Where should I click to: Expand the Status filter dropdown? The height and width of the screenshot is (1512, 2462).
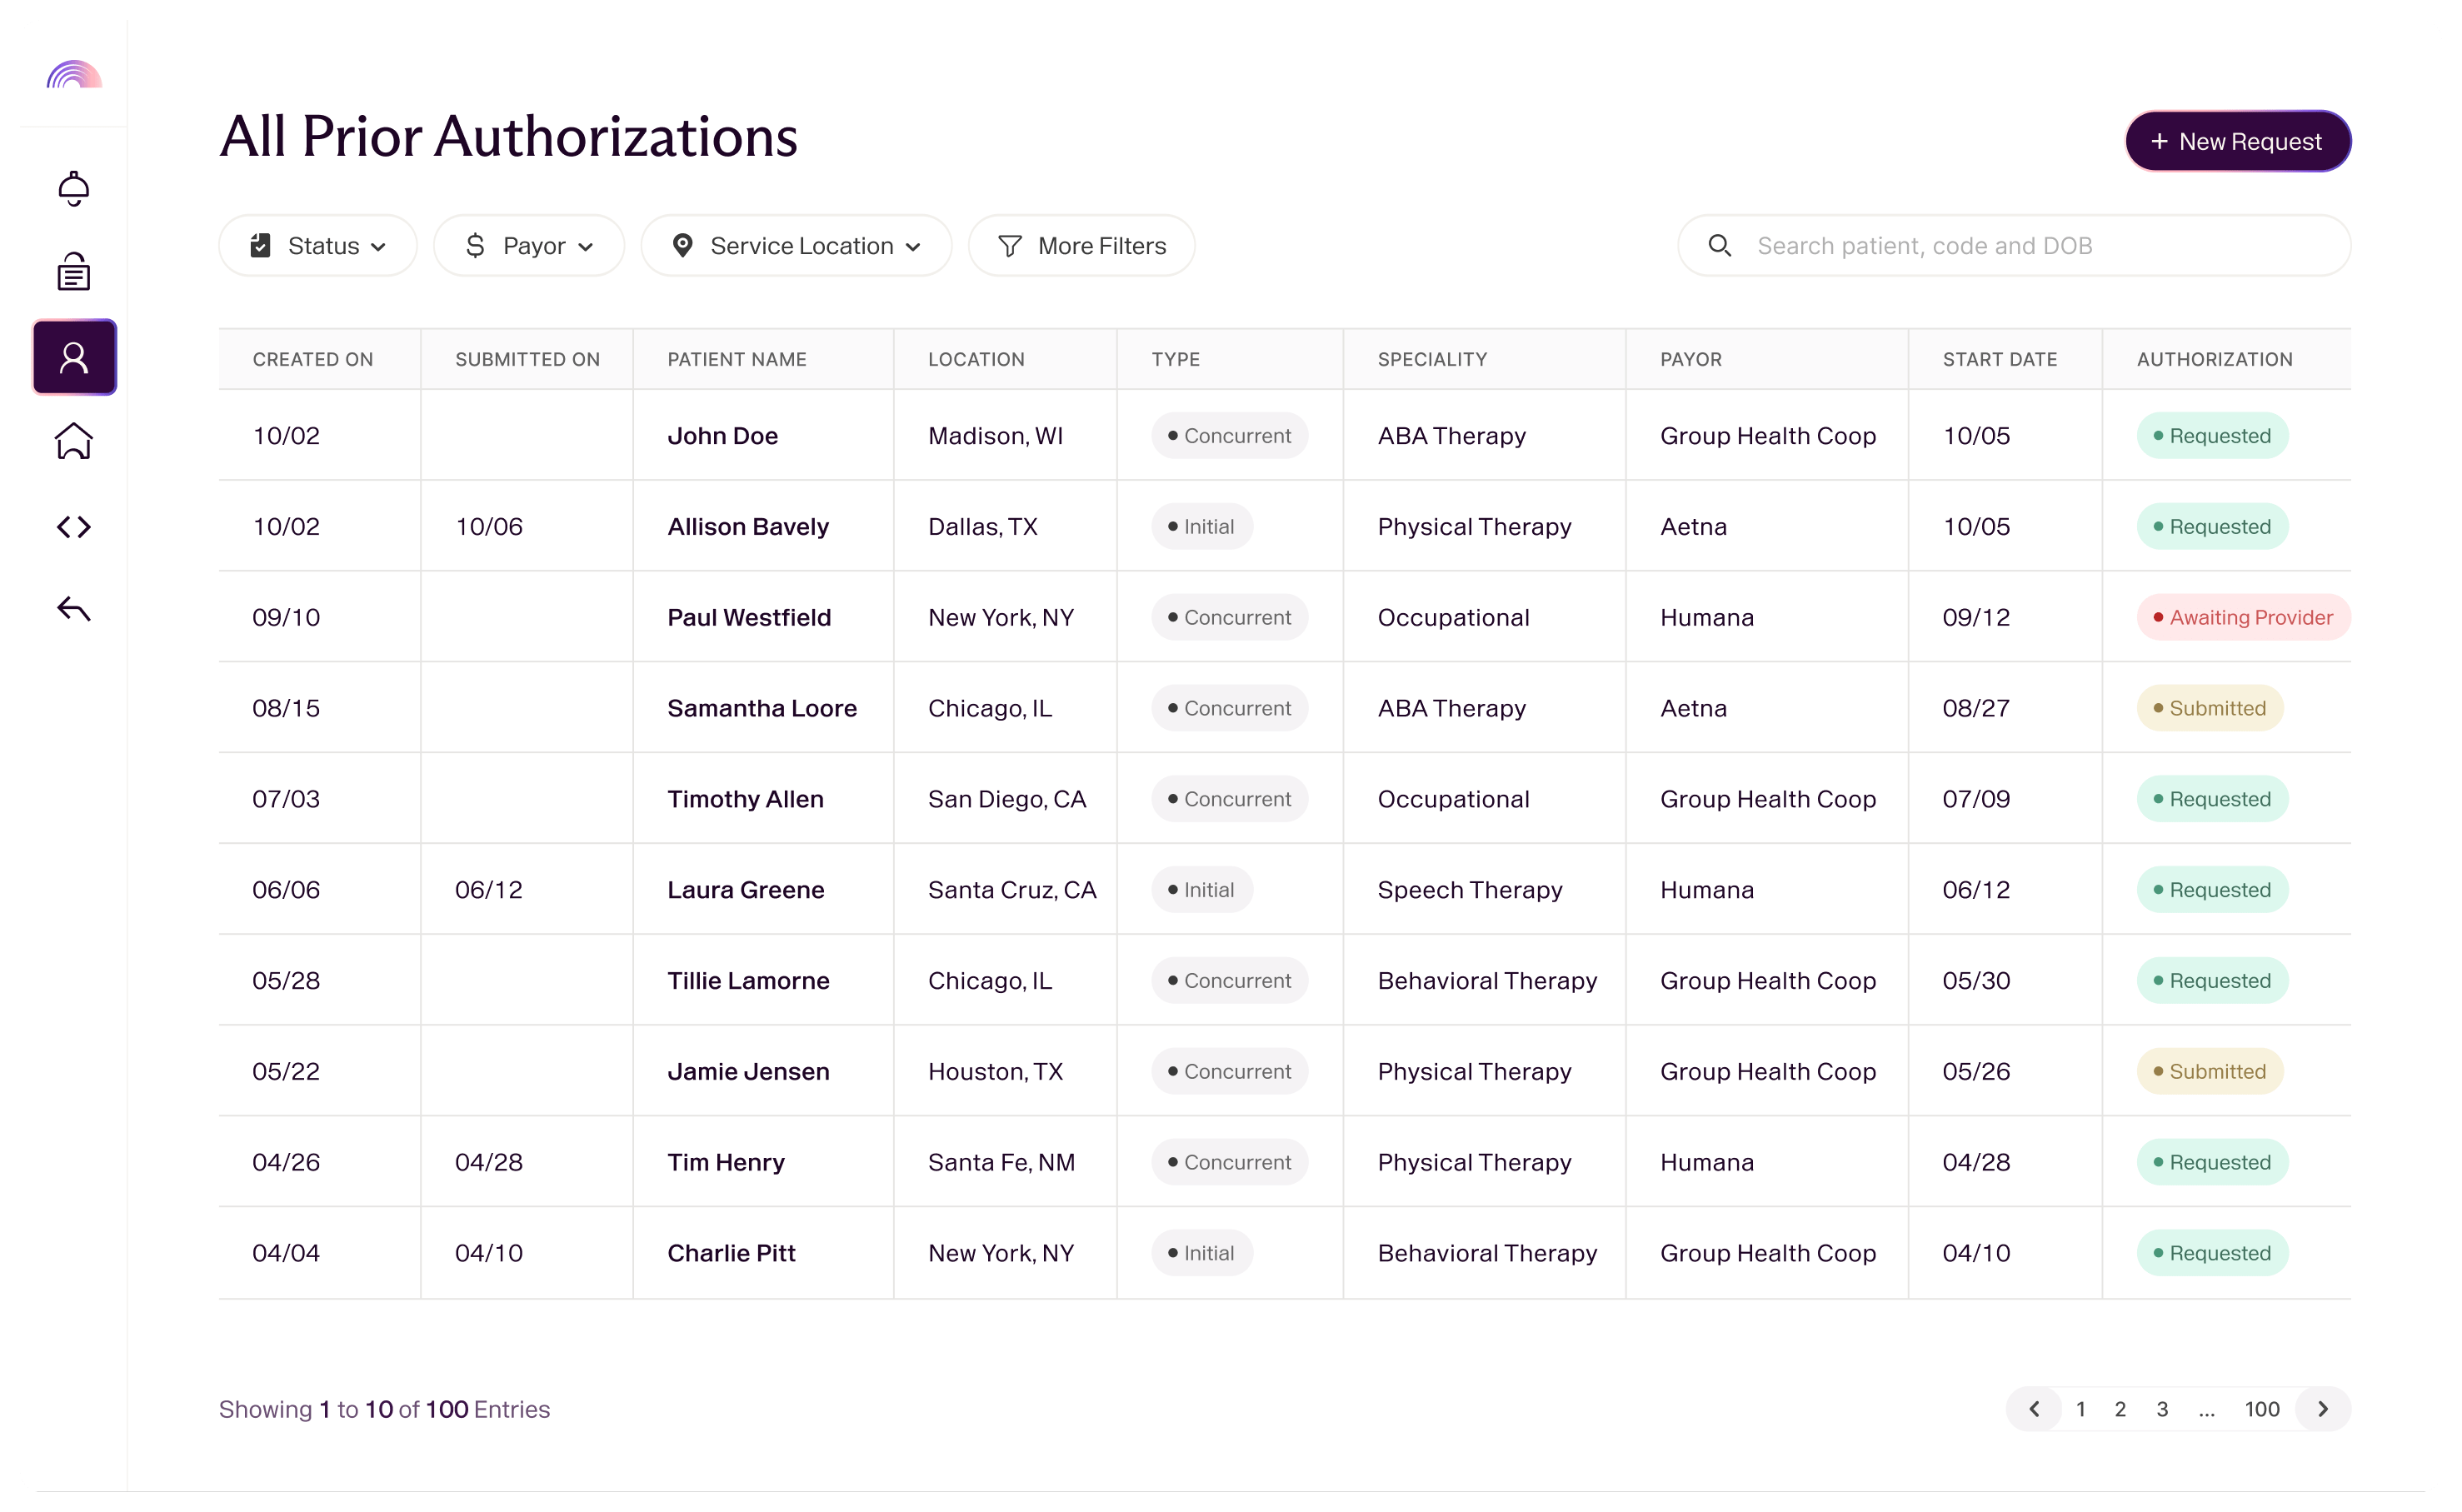(318, 246)
